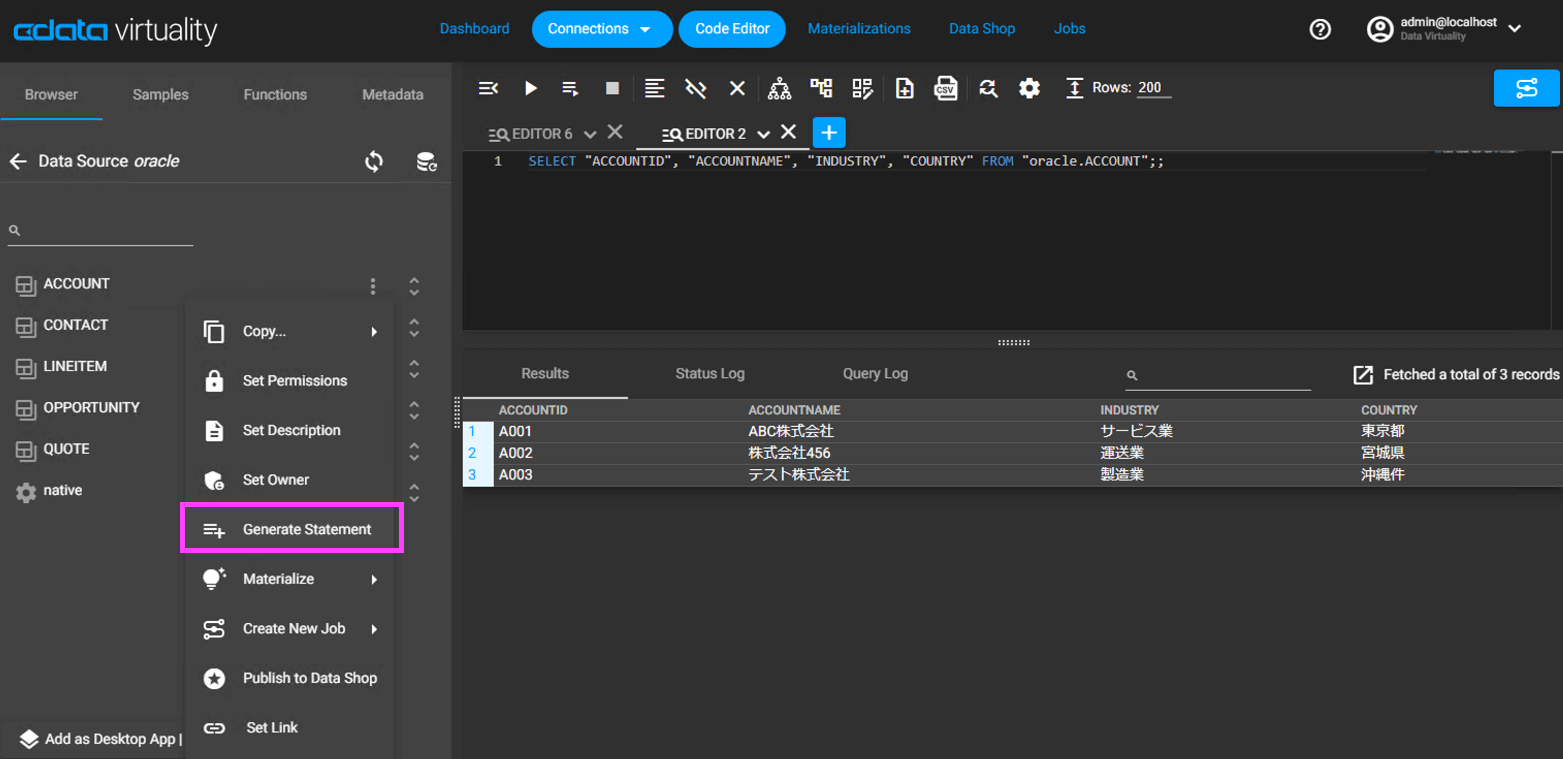The width and height of the screenshot is (1563, 759).
Task: Switch to the Query Log tab
Action: tap(875, 374)
